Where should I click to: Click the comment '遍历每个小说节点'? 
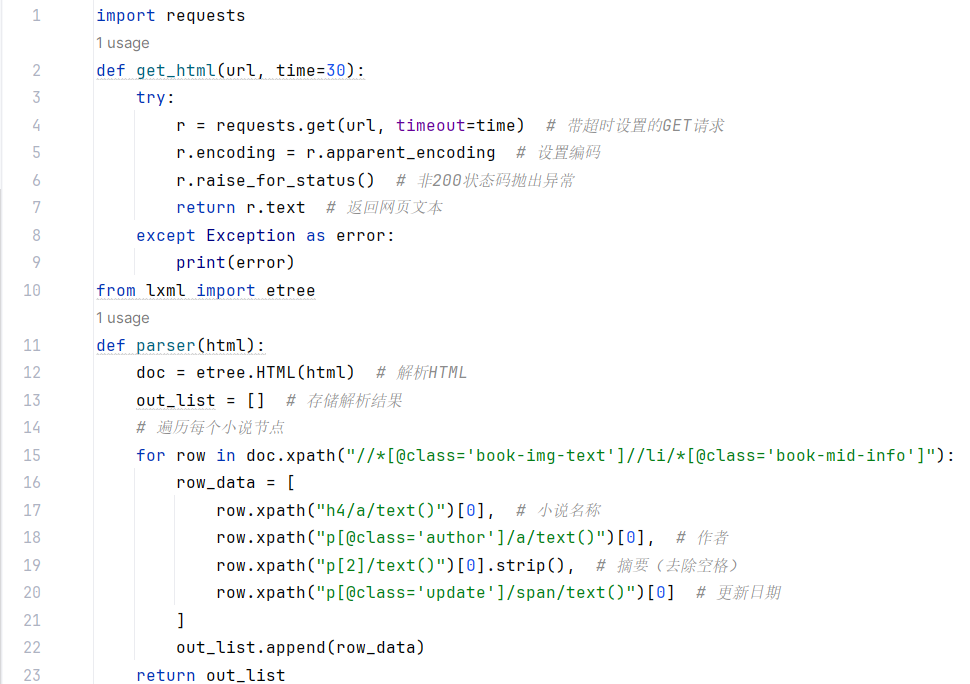point(210,427)
